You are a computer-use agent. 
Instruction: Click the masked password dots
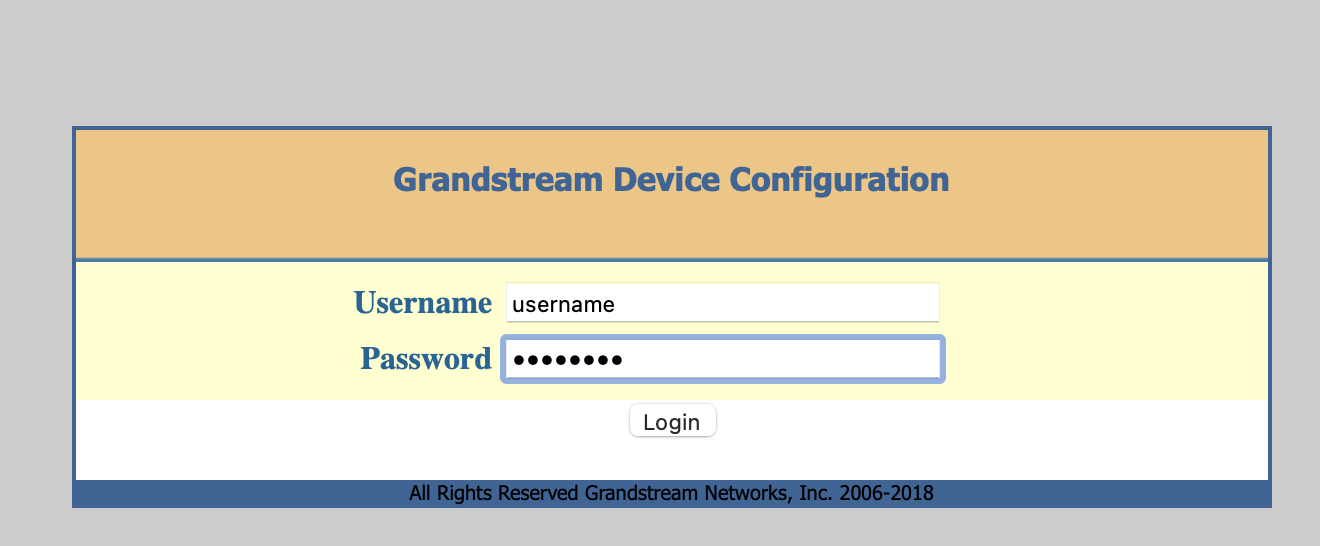pos(562,360)
